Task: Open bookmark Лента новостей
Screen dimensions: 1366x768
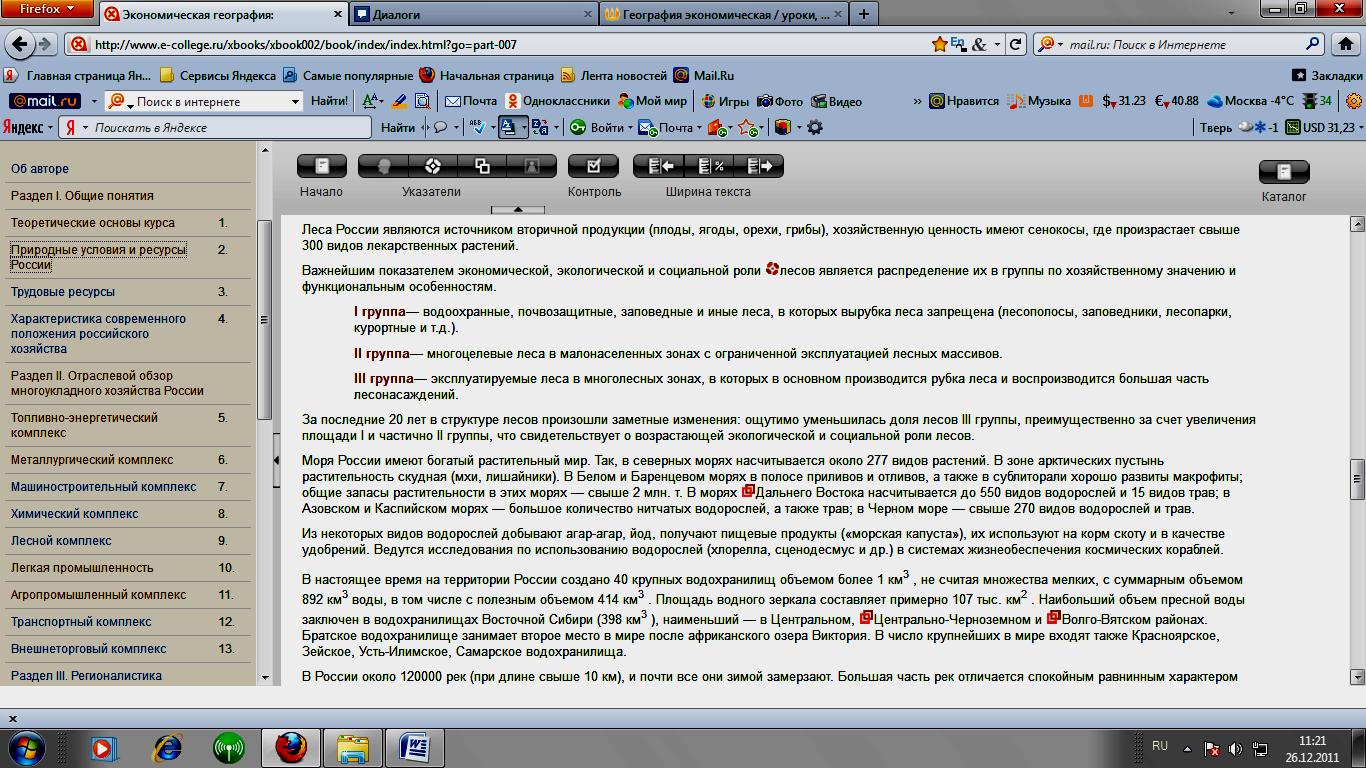Action: tap(614, 75)
